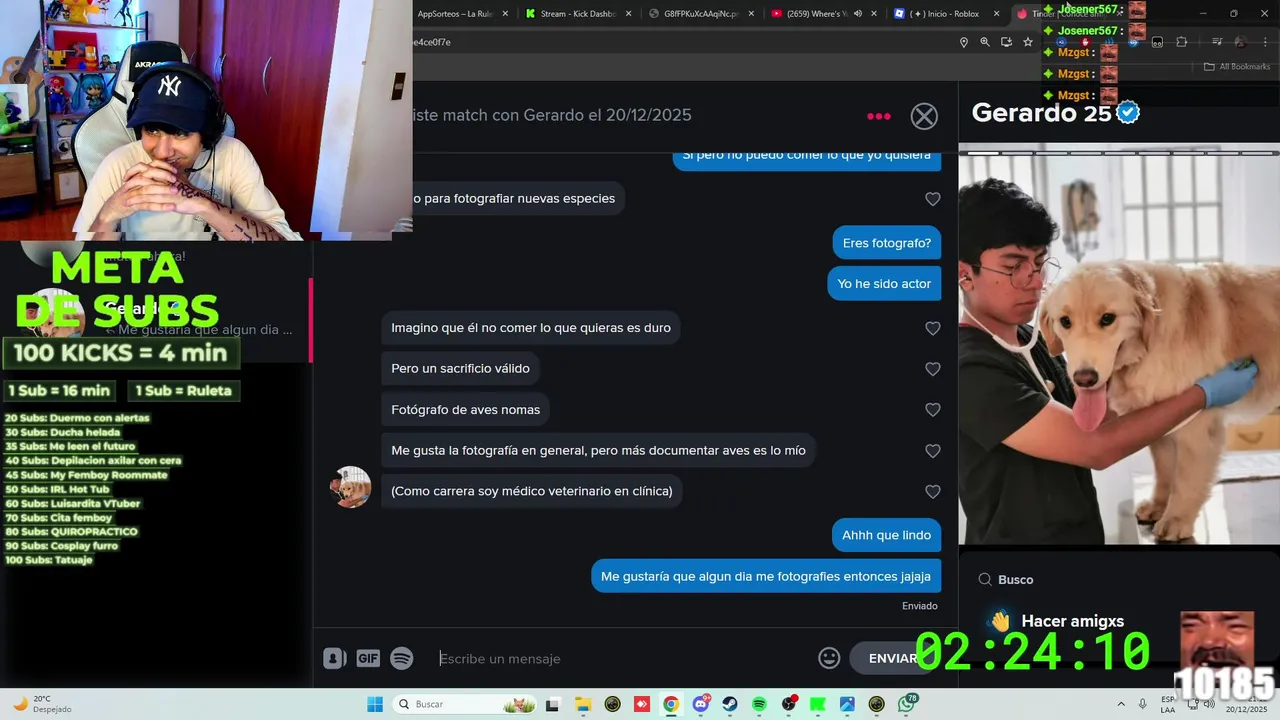The image size is (1280, 720).
Task: Open the Chrome three-dot menu
Action: (x=1264, y=42)
